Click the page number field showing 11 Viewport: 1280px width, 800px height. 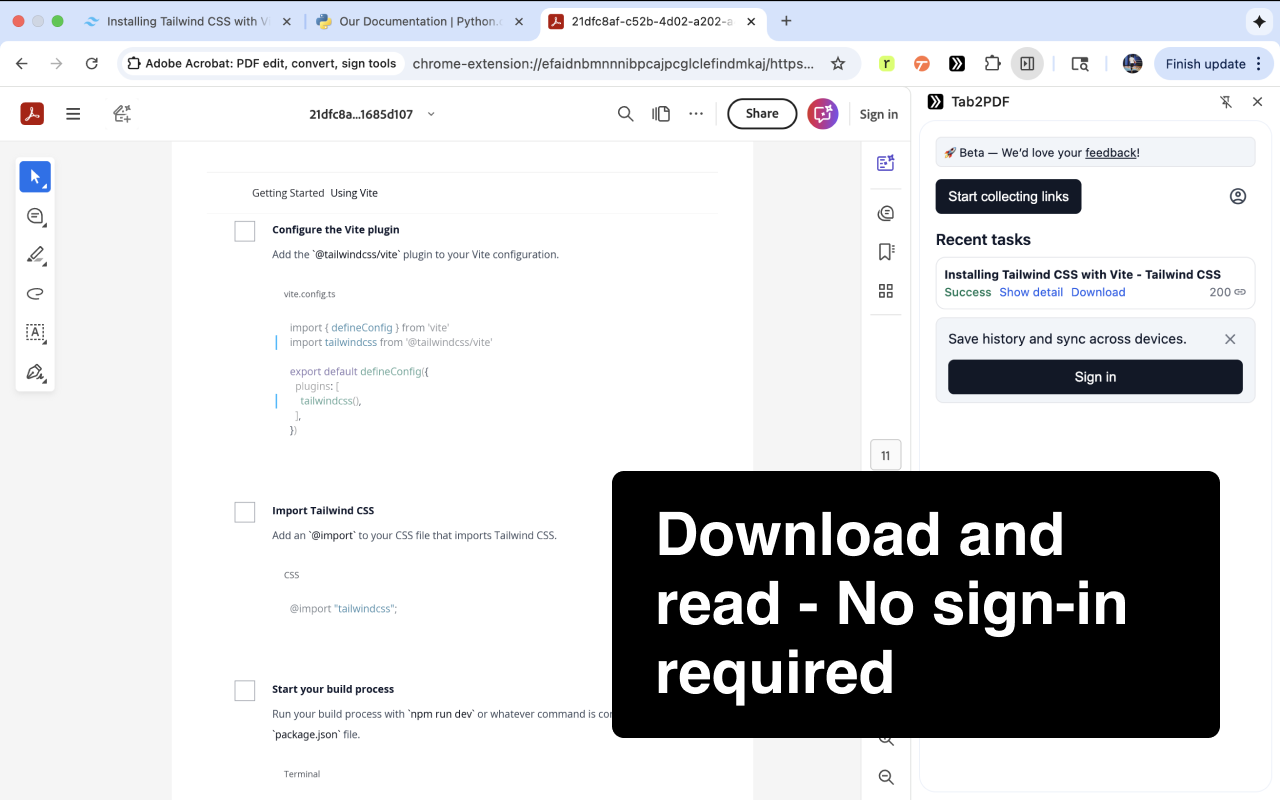(x=885, y=454)
